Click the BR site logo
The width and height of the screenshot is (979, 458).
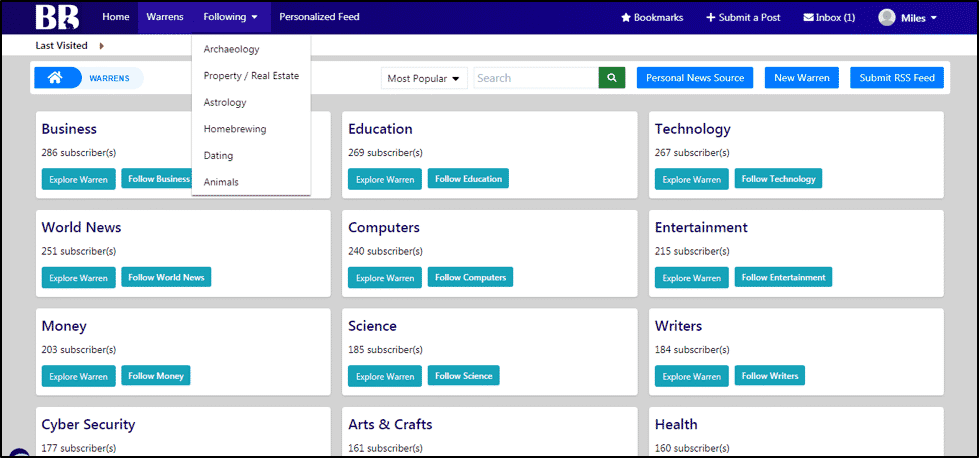tap(57, 17)
